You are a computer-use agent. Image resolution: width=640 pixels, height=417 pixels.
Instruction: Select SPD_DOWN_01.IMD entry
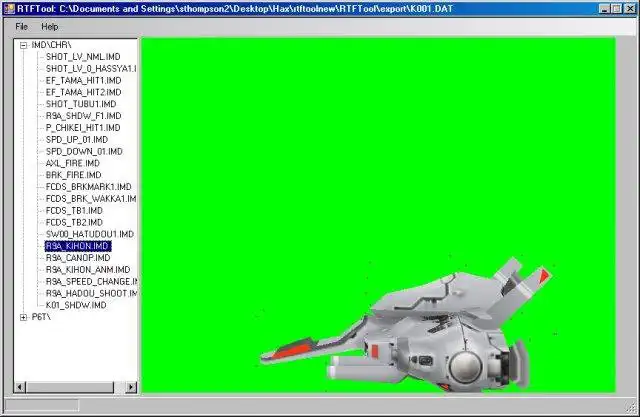click(x=84, y=151)
